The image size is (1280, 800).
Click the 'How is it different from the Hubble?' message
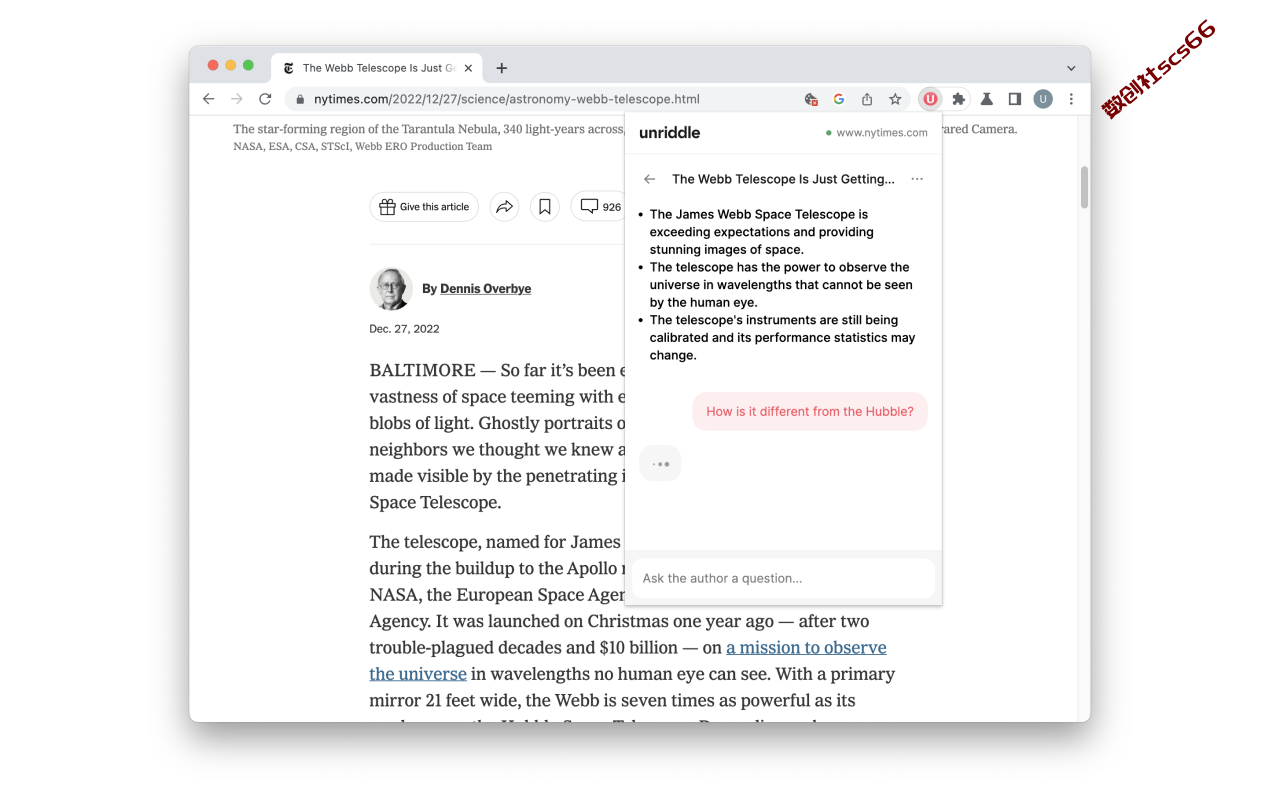click(x=810, y=412)
